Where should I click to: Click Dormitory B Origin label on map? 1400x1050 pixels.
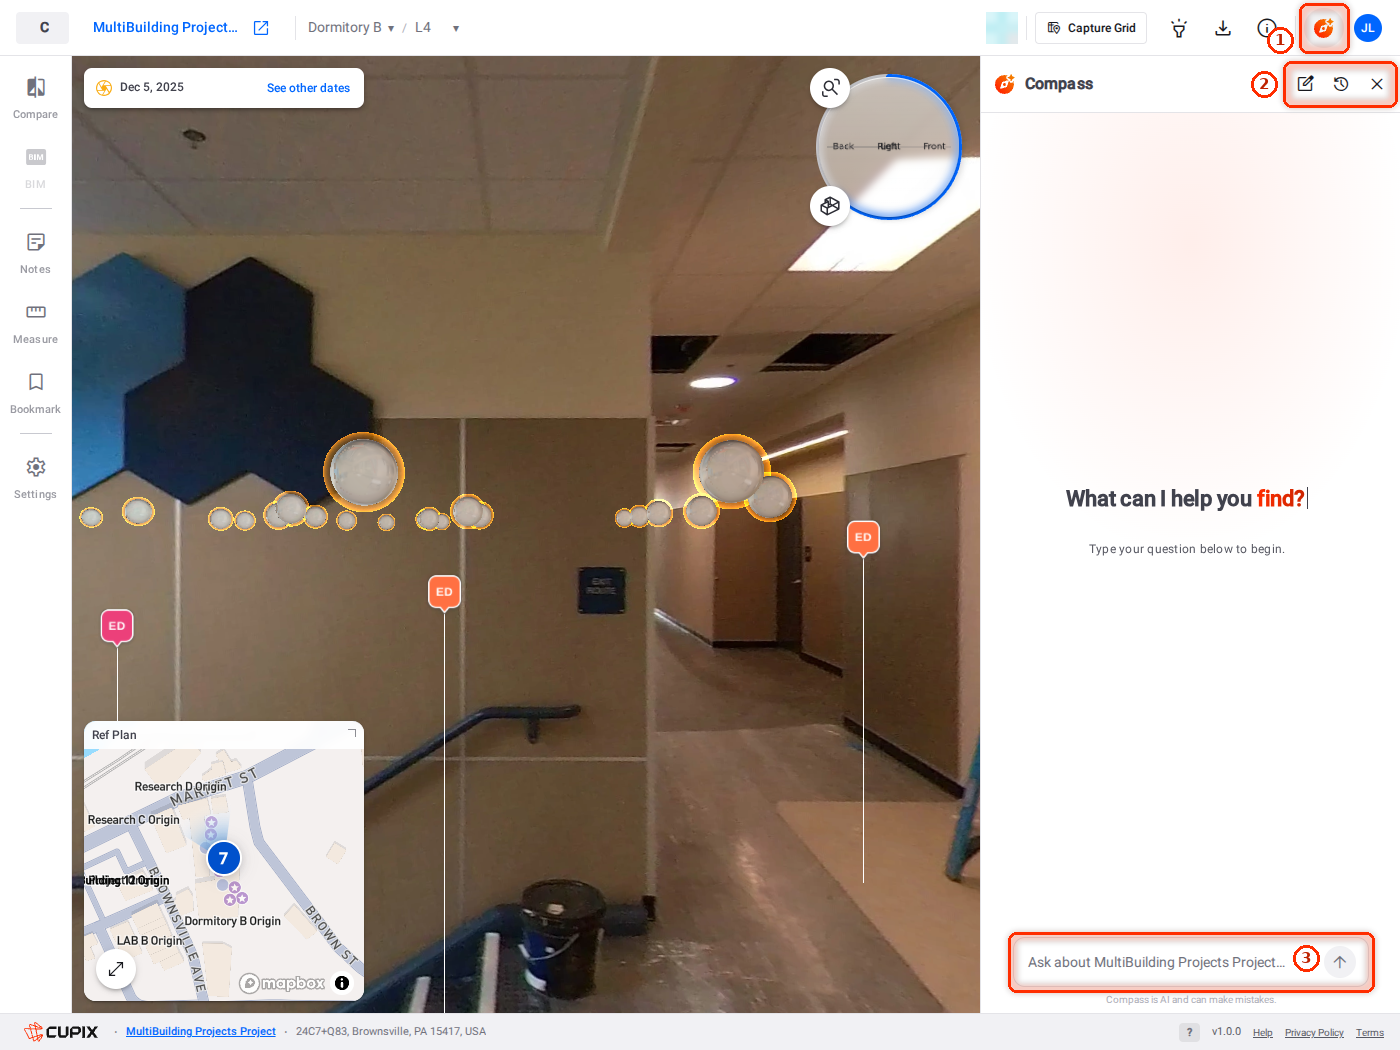(233, 921)
